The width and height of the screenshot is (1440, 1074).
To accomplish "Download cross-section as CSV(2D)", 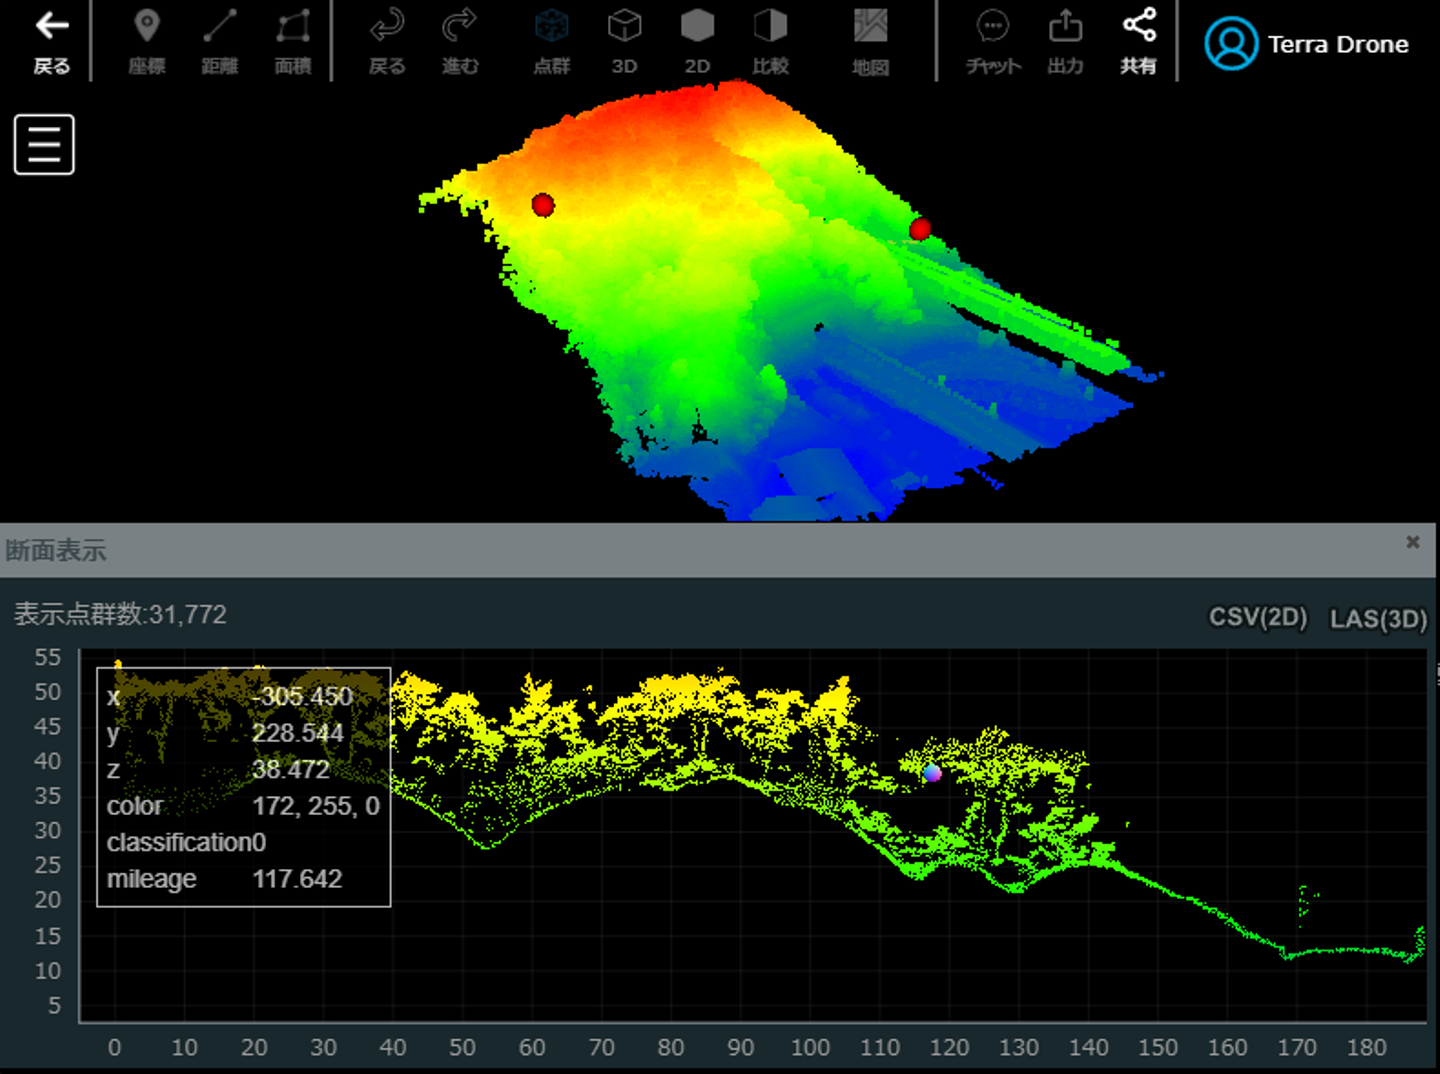I will [x=1258, y=617].
